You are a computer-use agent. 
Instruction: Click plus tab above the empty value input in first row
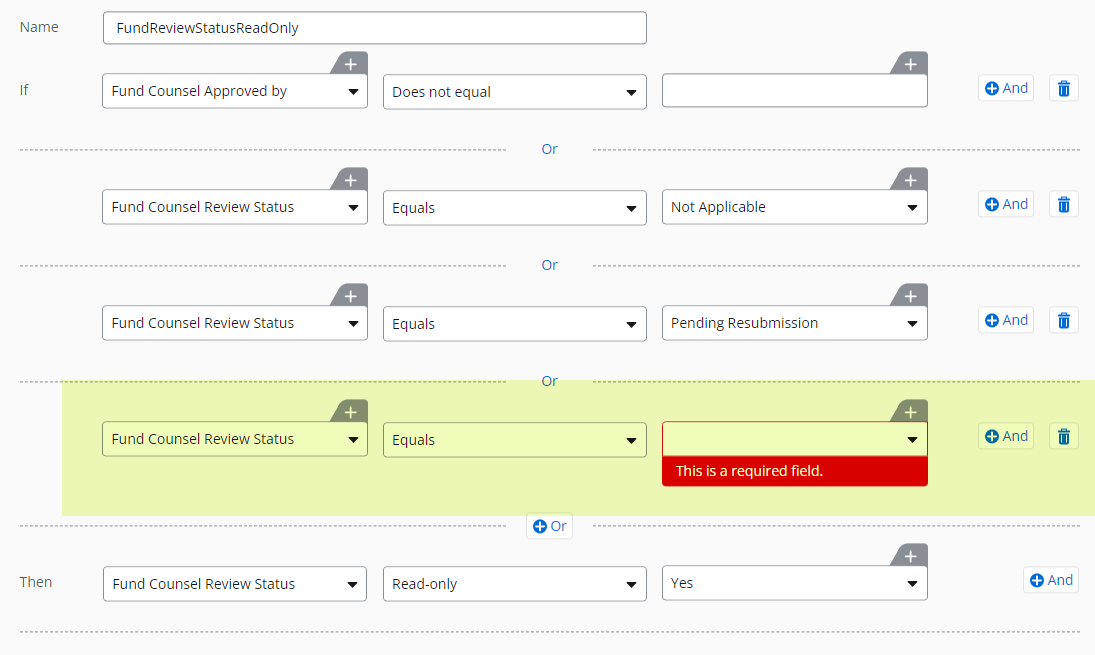pyautogui.click(x=911, y=64)
